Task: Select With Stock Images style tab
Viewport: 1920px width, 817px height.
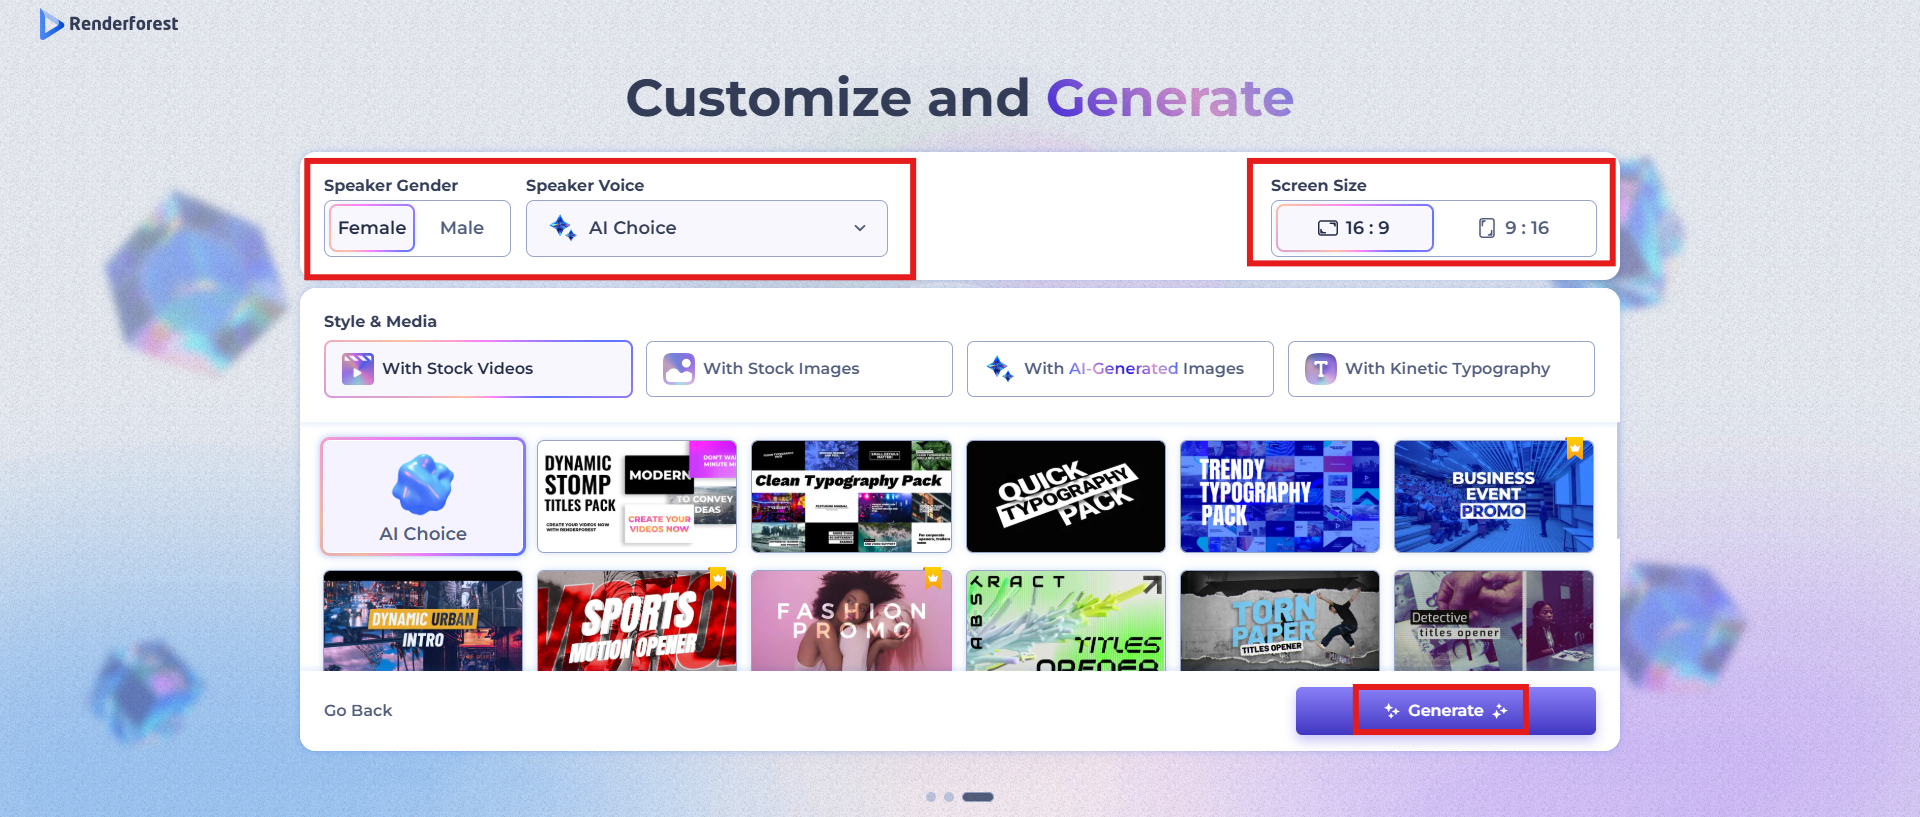Action: coord(799,369)
